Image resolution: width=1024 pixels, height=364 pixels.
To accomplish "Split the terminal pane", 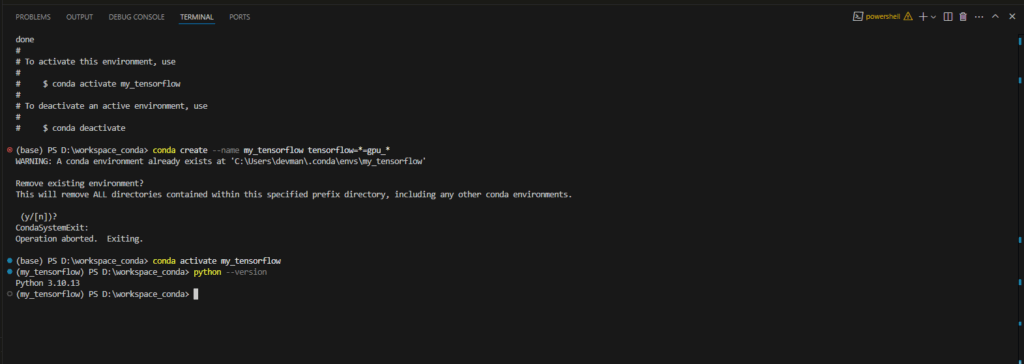I will pyautogui.click(x=948, y=17).
